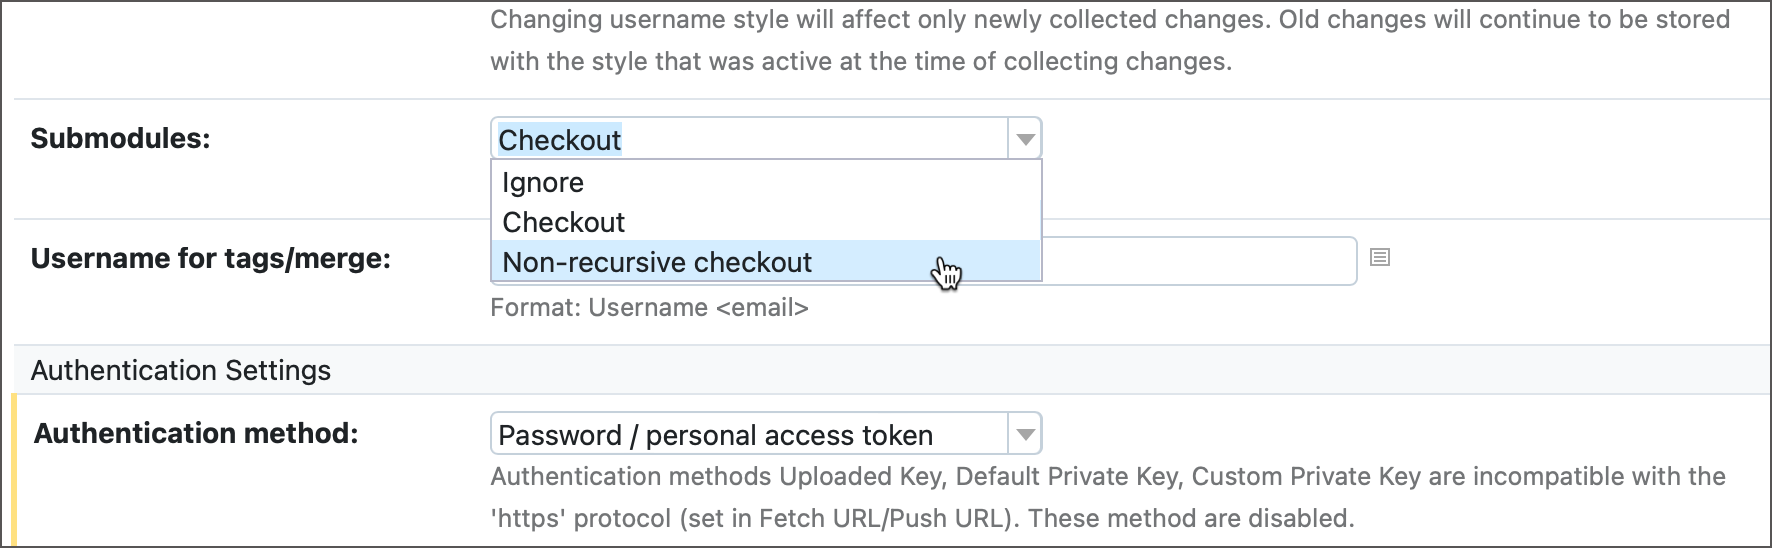The width and height of the screenshot is (1772, 548).
Task: Click the Submodules label
Action: click(120, 138)
